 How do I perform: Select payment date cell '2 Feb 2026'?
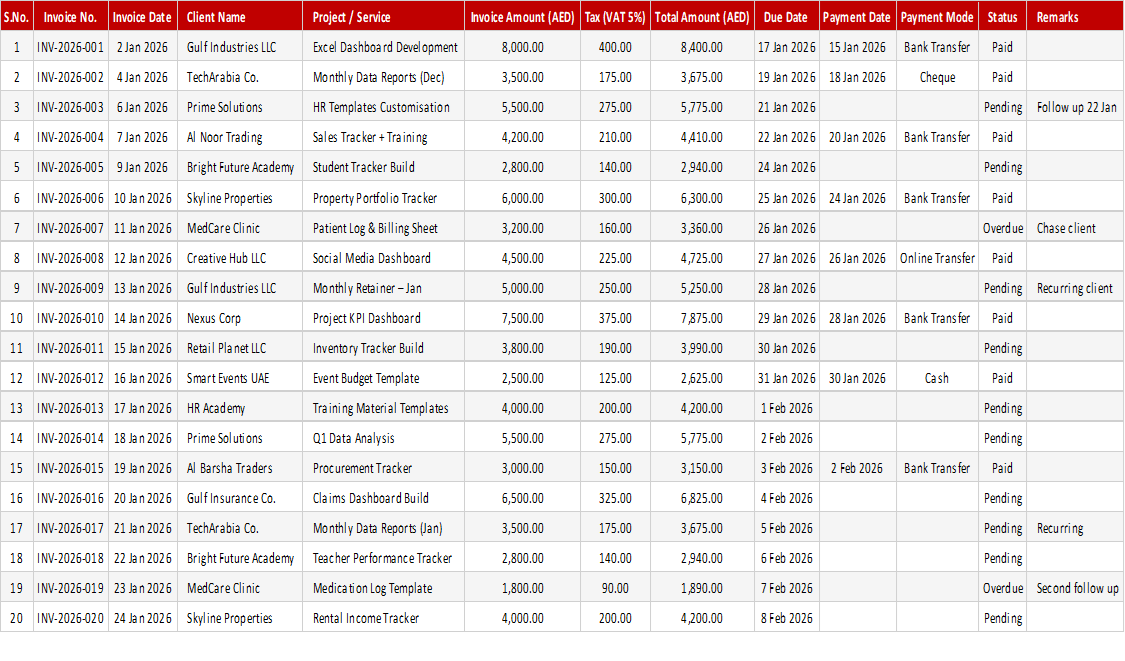click(857, 468)
